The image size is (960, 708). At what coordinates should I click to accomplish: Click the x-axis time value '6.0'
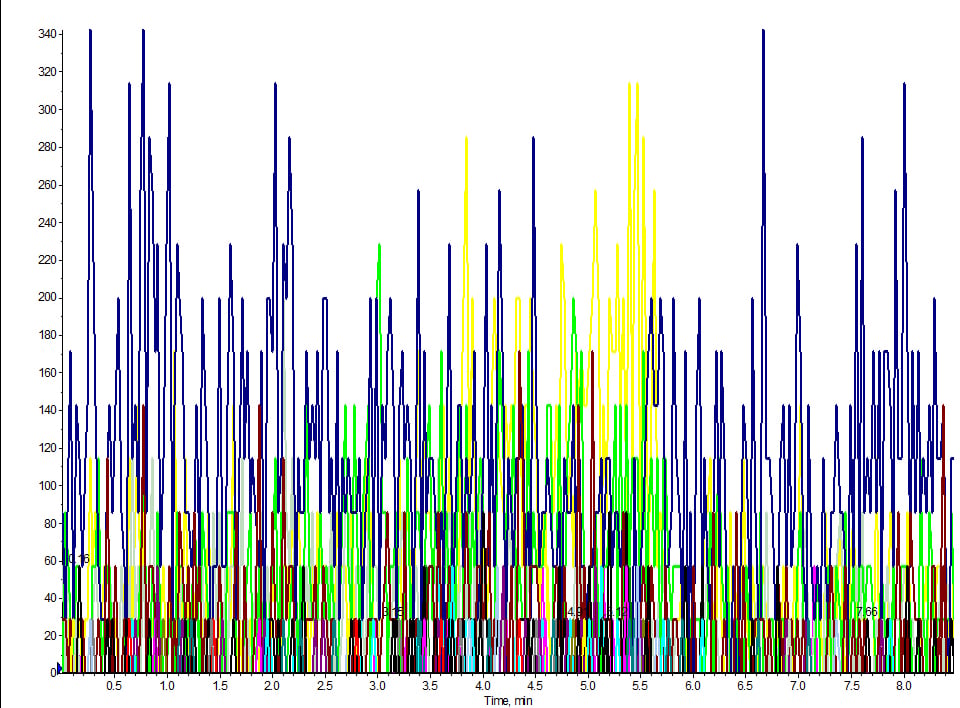click(692, 685)
